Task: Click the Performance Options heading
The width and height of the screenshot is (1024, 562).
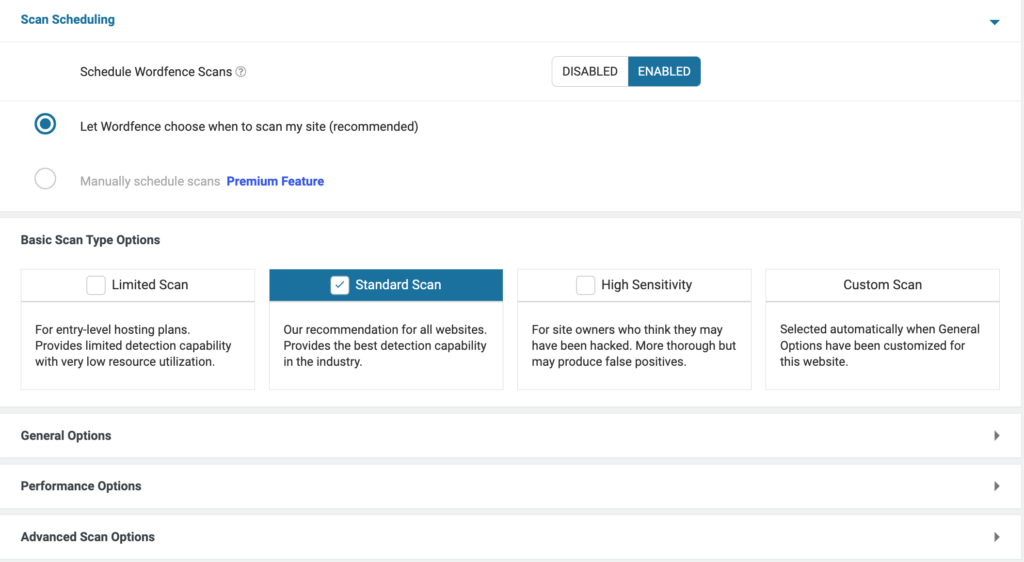Action: 81,486
